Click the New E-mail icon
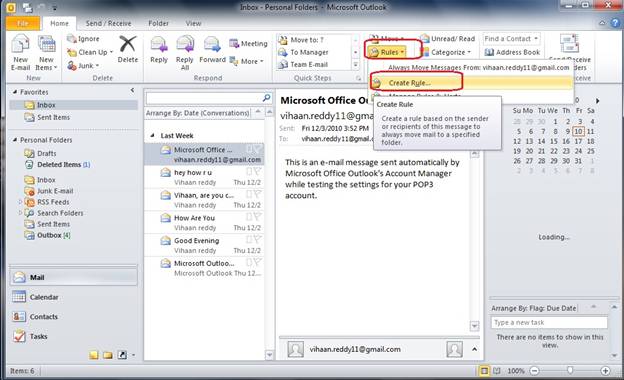This screenshot has width=624, height=380. click(20, 45)
